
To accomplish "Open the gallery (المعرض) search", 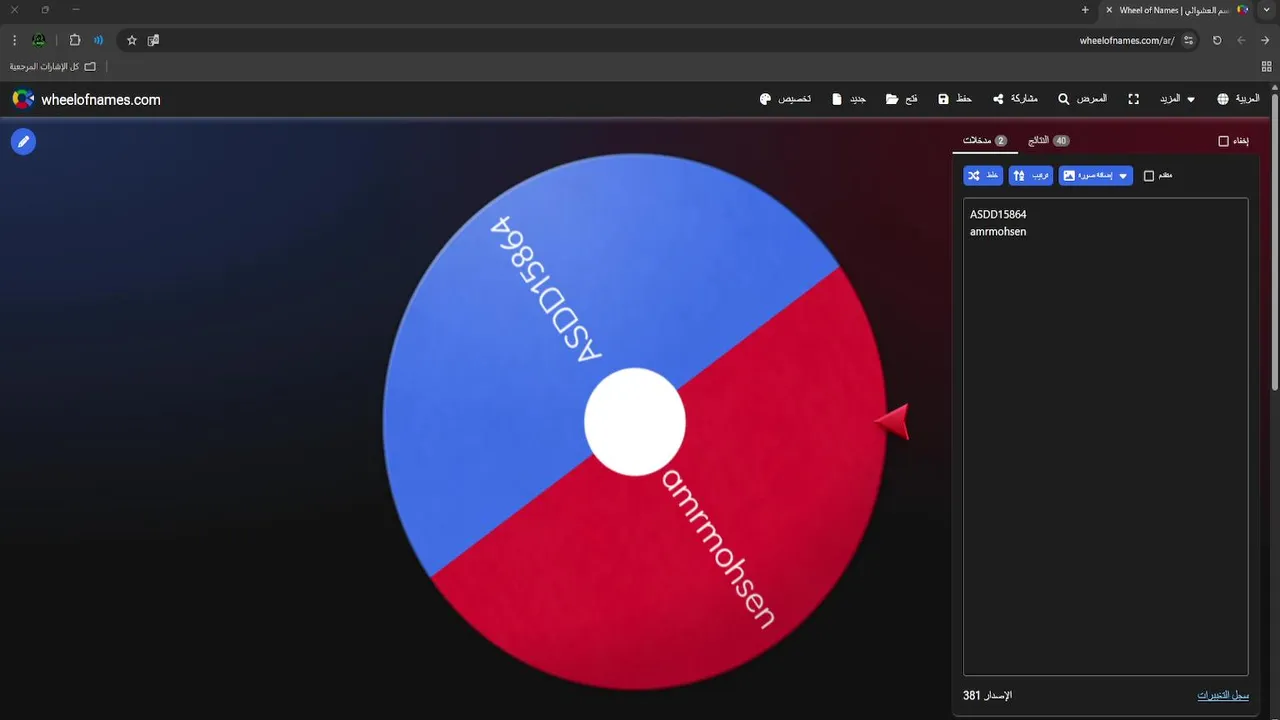I will point(1082,99).
